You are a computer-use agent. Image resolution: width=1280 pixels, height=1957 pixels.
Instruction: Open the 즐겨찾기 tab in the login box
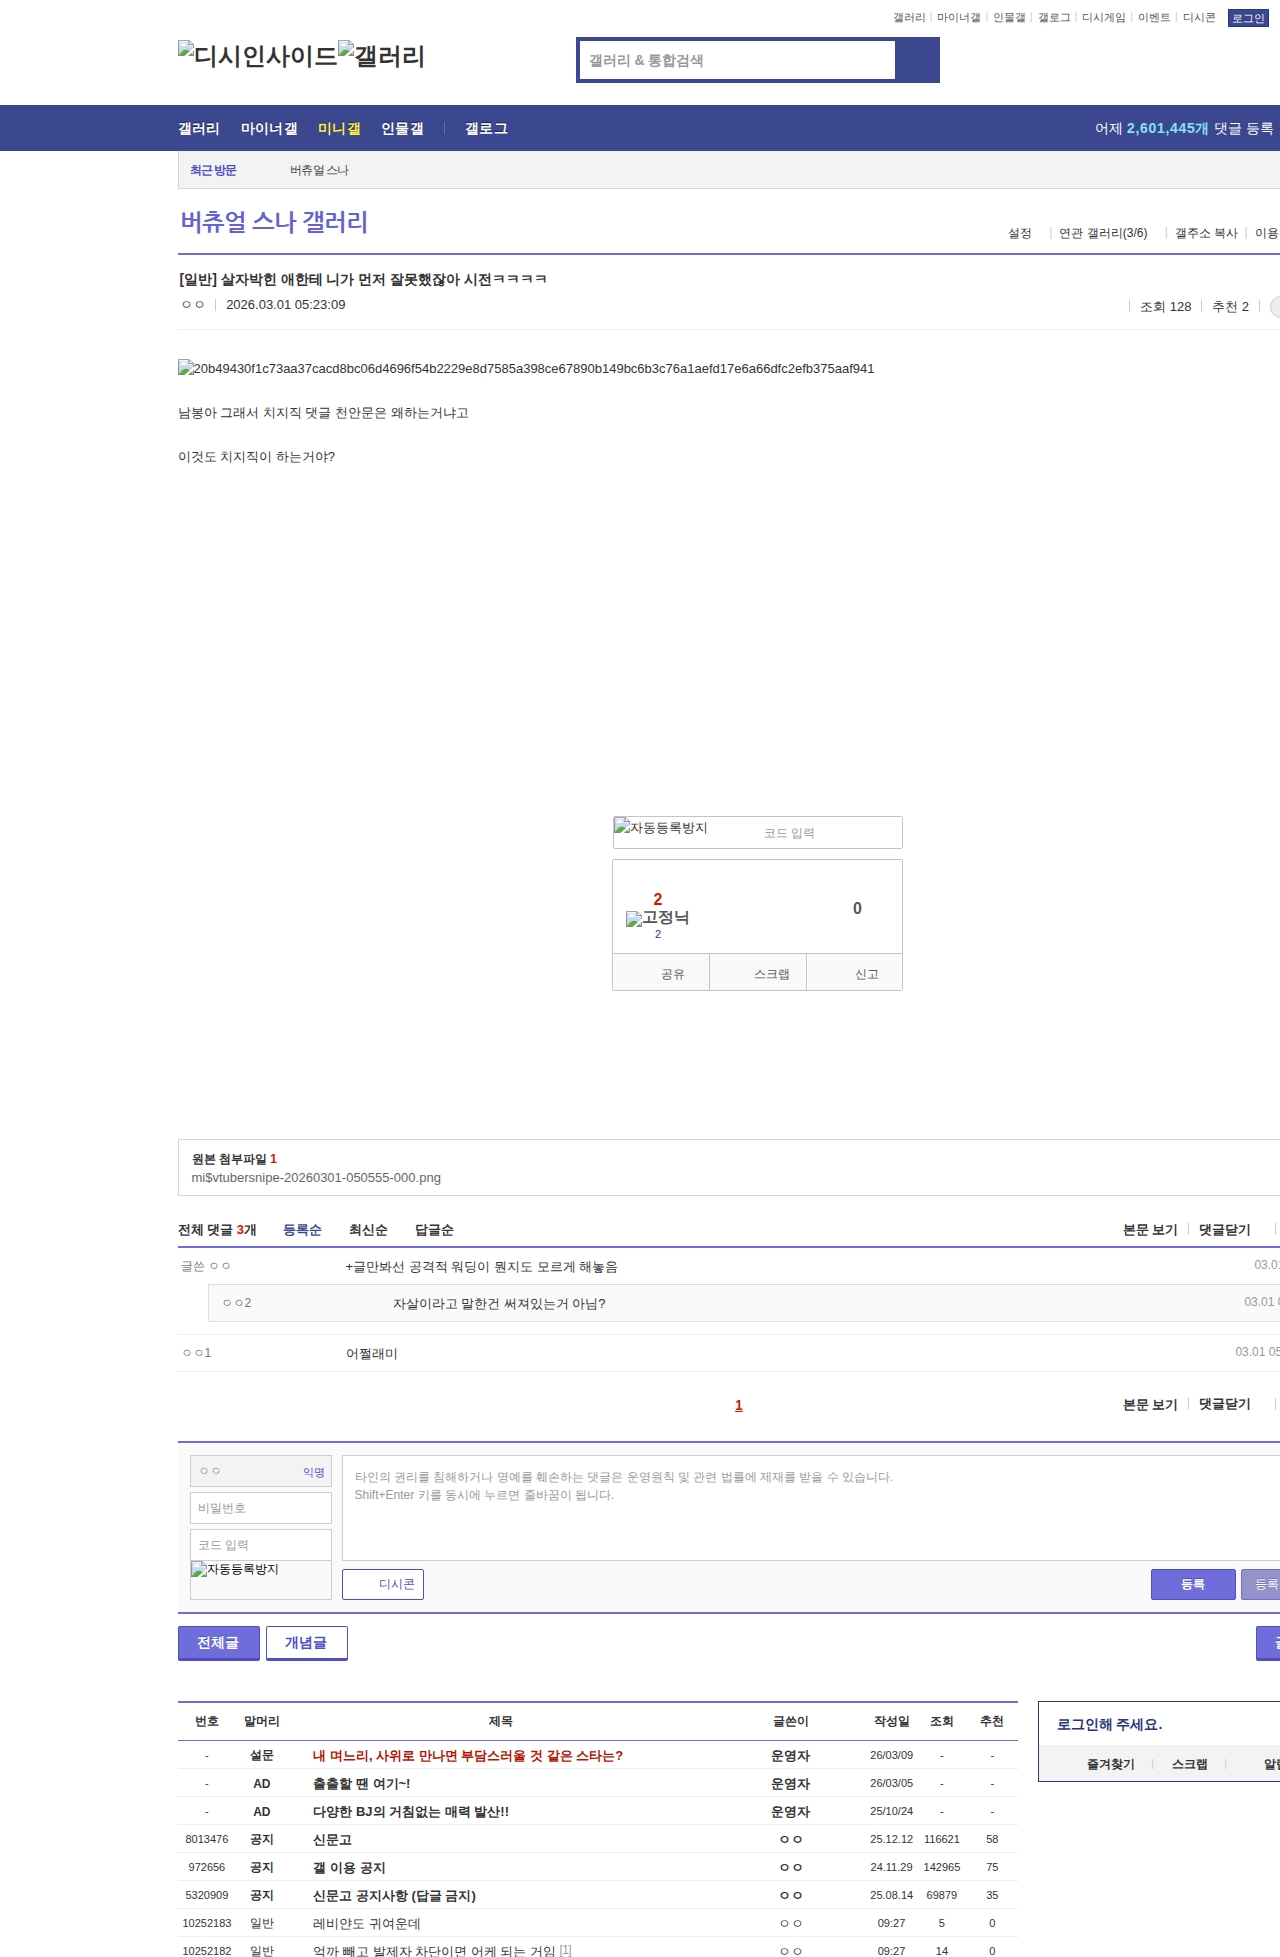pyautogui.click(x=1111, y=1764)
